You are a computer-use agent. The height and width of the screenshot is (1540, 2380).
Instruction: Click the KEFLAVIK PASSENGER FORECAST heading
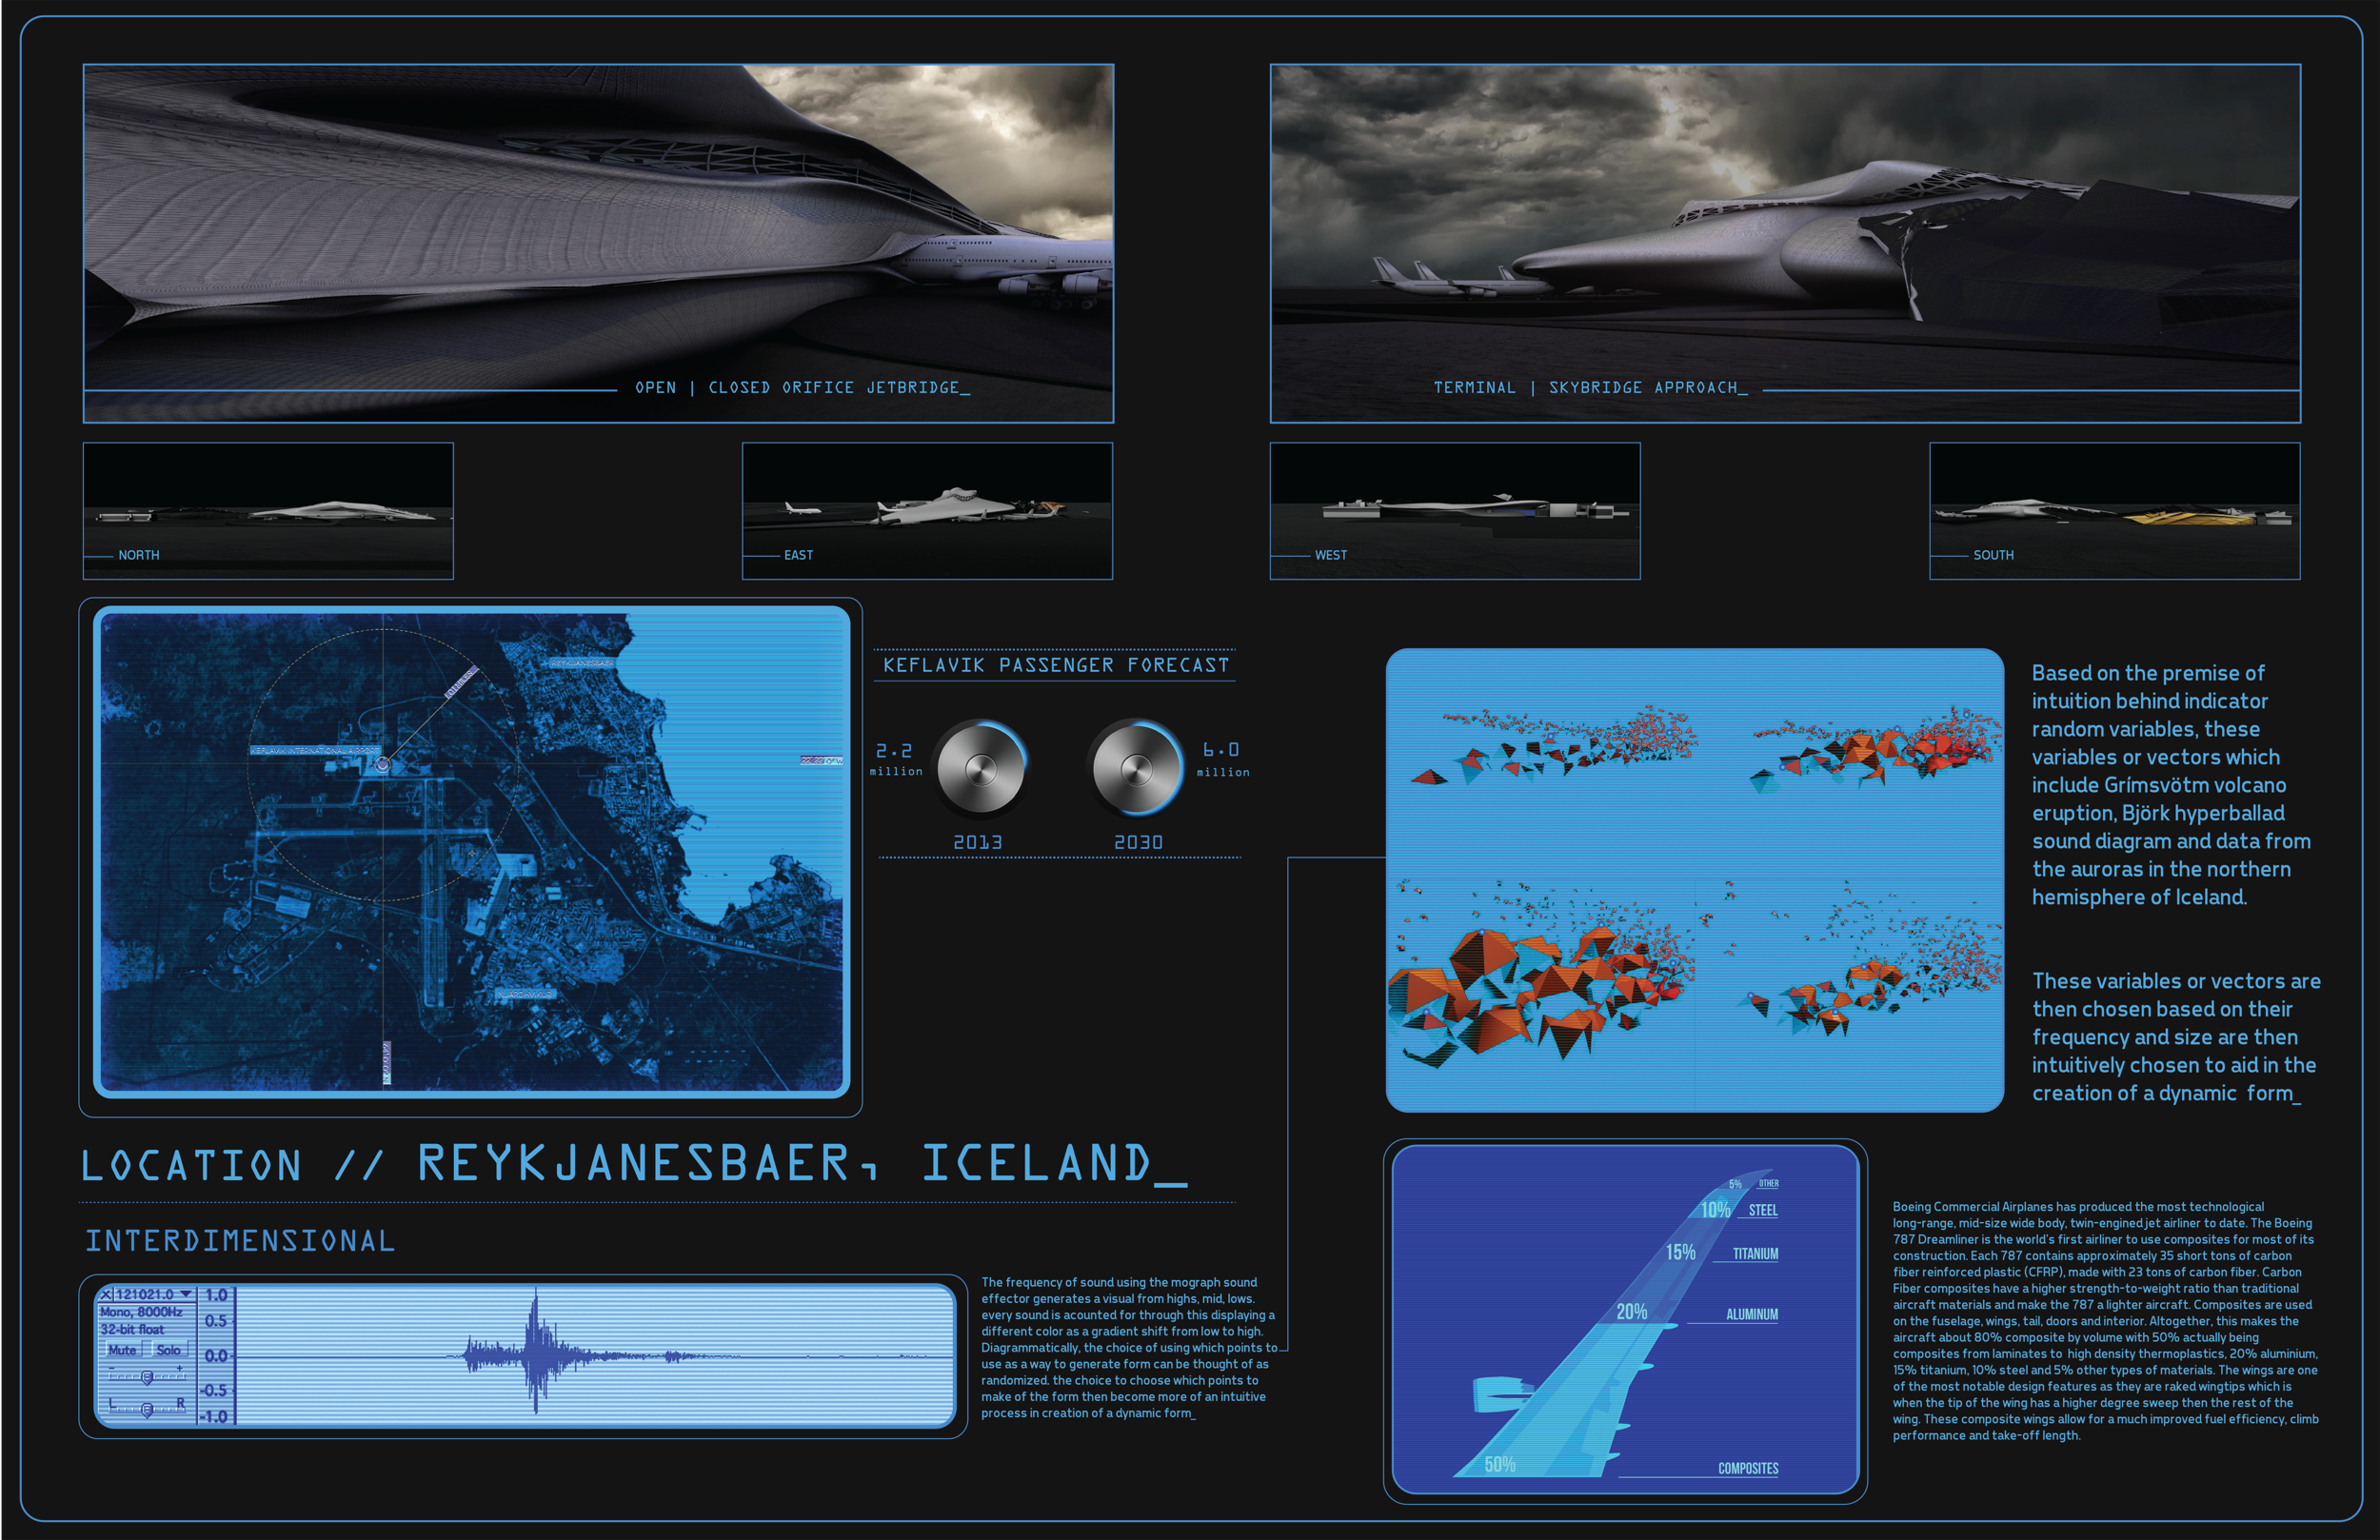click(x=1056, y=665)
